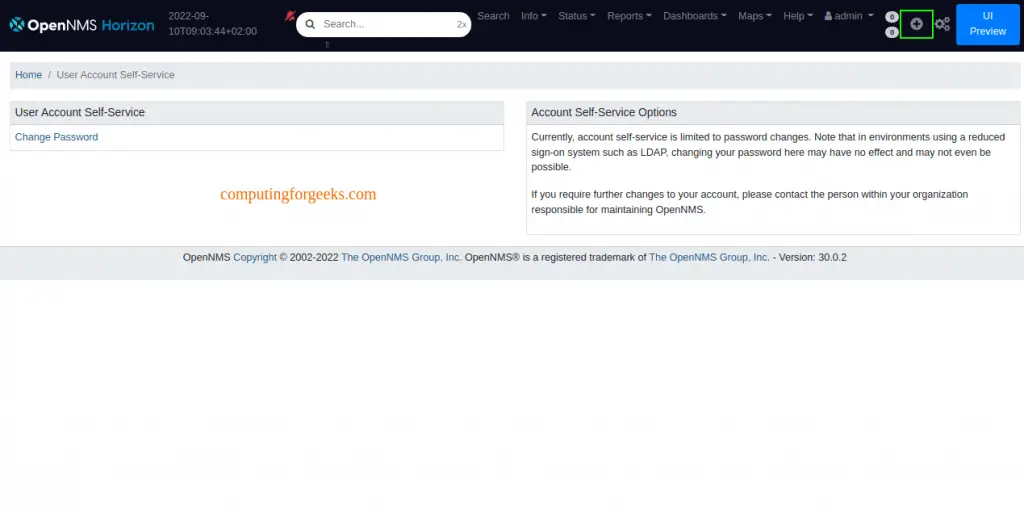
Task: Expand the Status dropdown menu
Action: 577,16
